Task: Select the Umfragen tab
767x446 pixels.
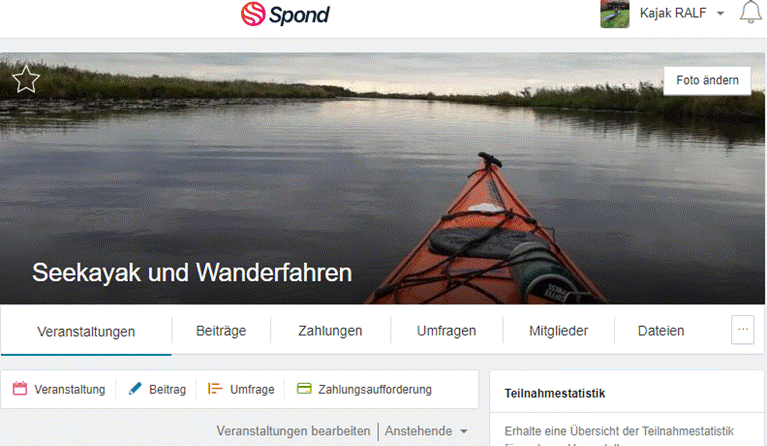Action: (446, 331)
